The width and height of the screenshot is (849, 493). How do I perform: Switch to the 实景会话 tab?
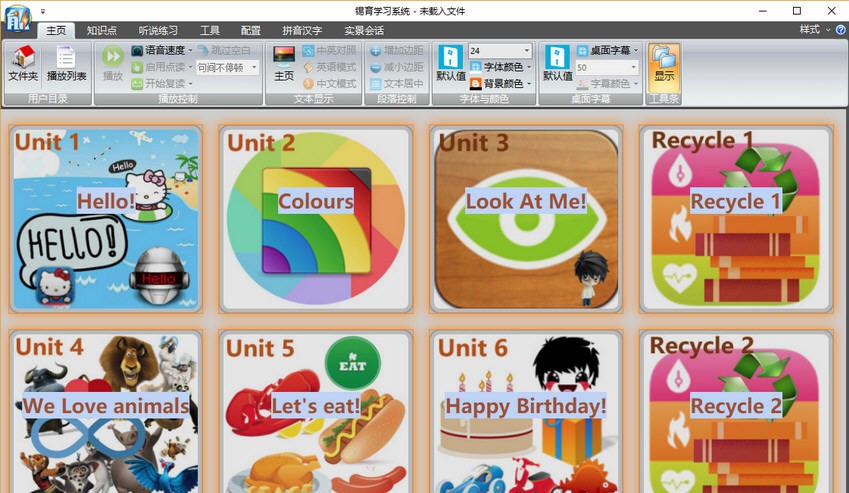pos(364,30)
